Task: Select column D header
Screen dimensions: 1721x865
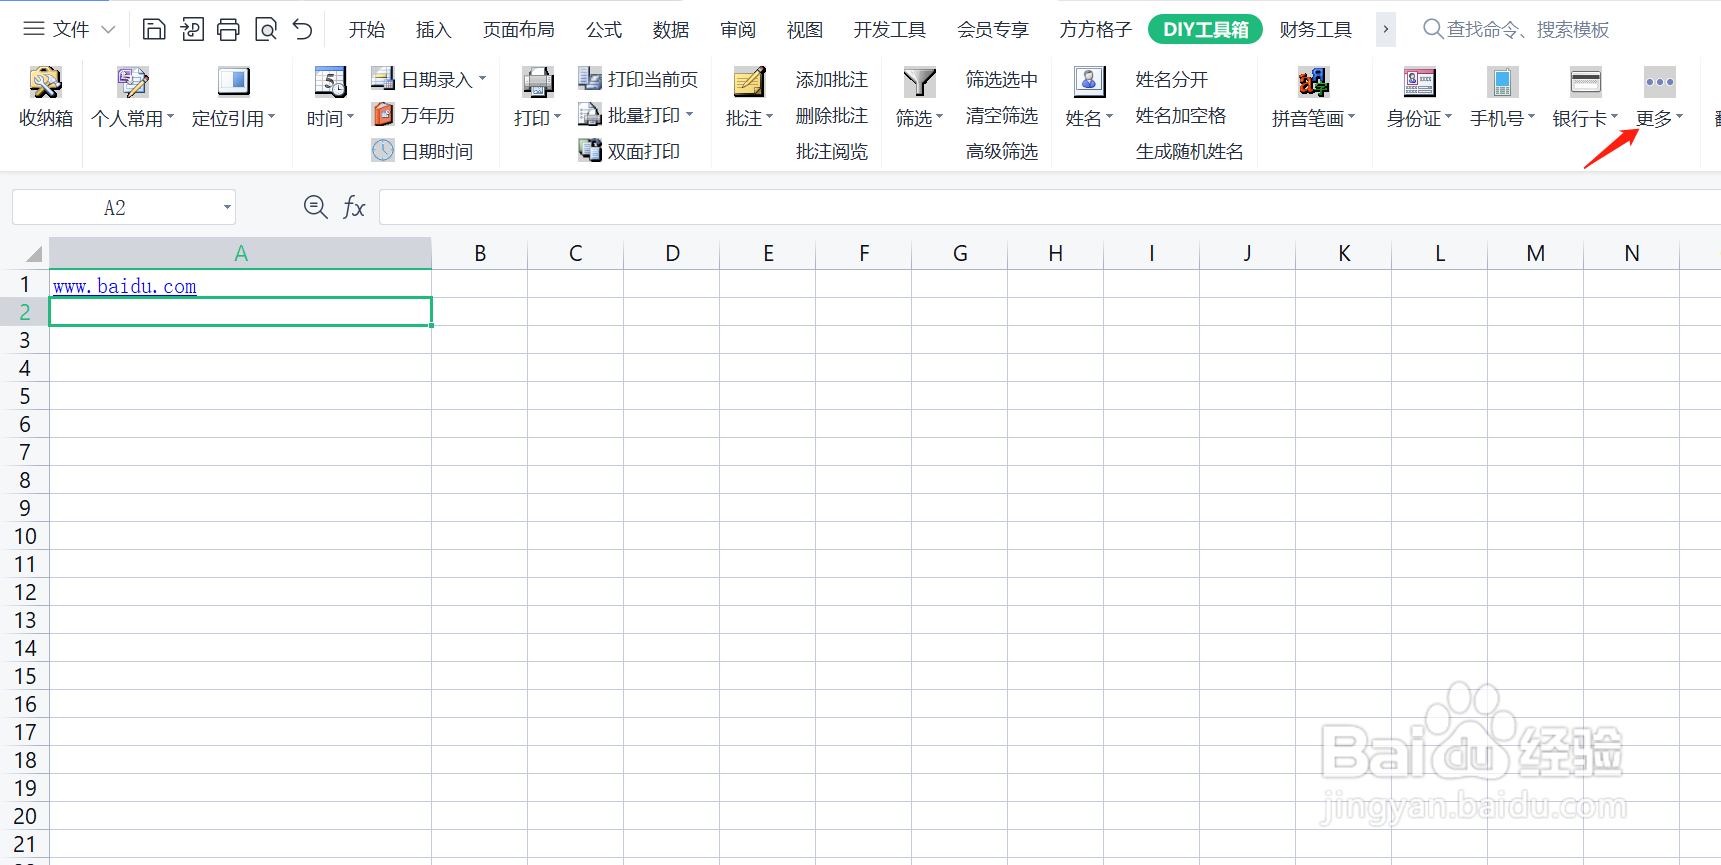Action: [x=672, y=253]
